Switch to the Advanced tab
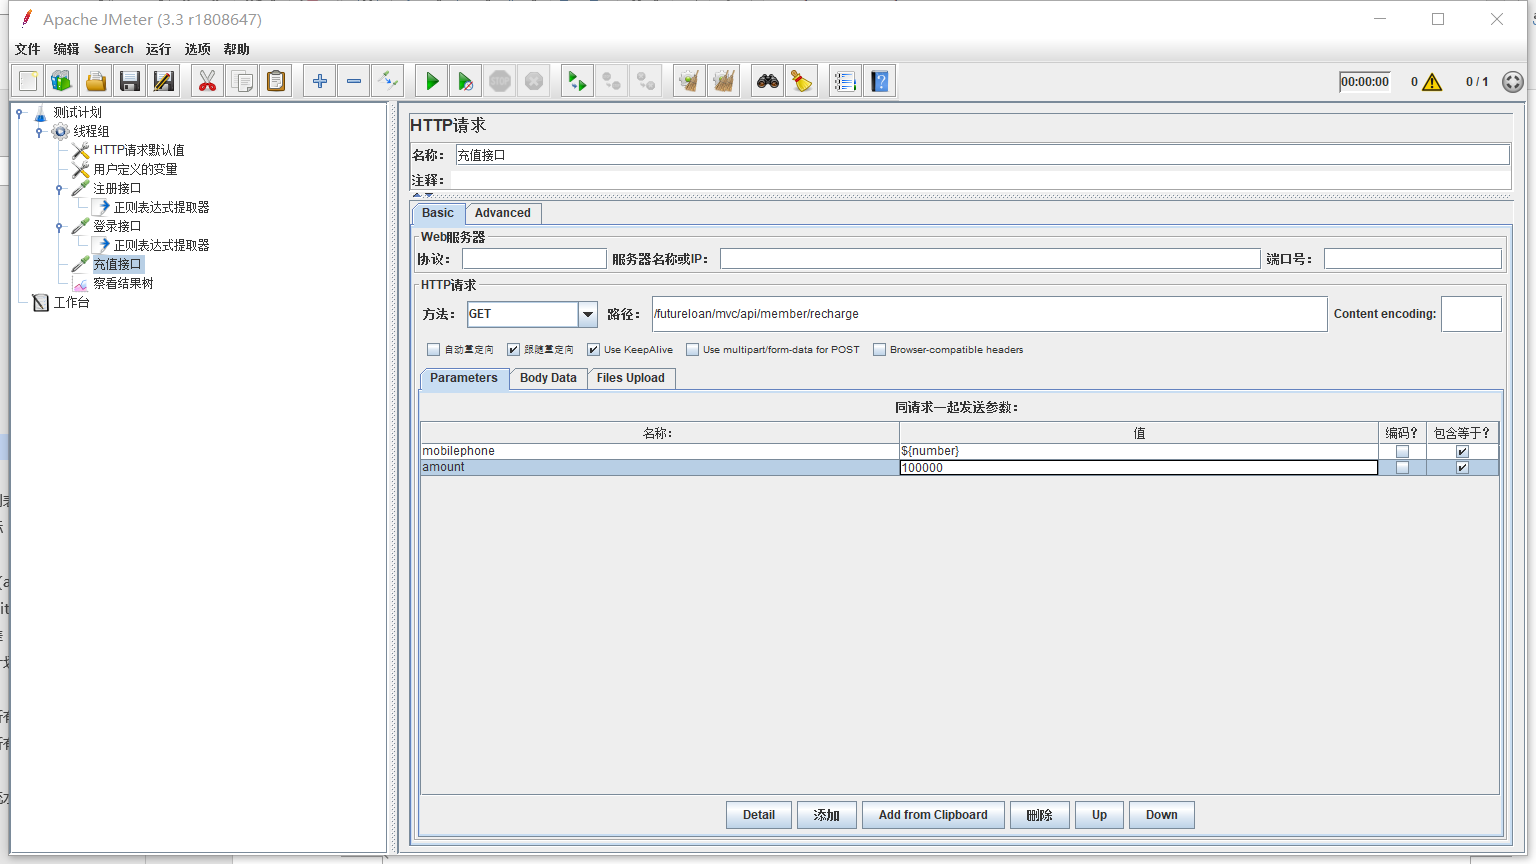Image resolution: width=1536 pixels, height=864 pixels. coord(503,213)
